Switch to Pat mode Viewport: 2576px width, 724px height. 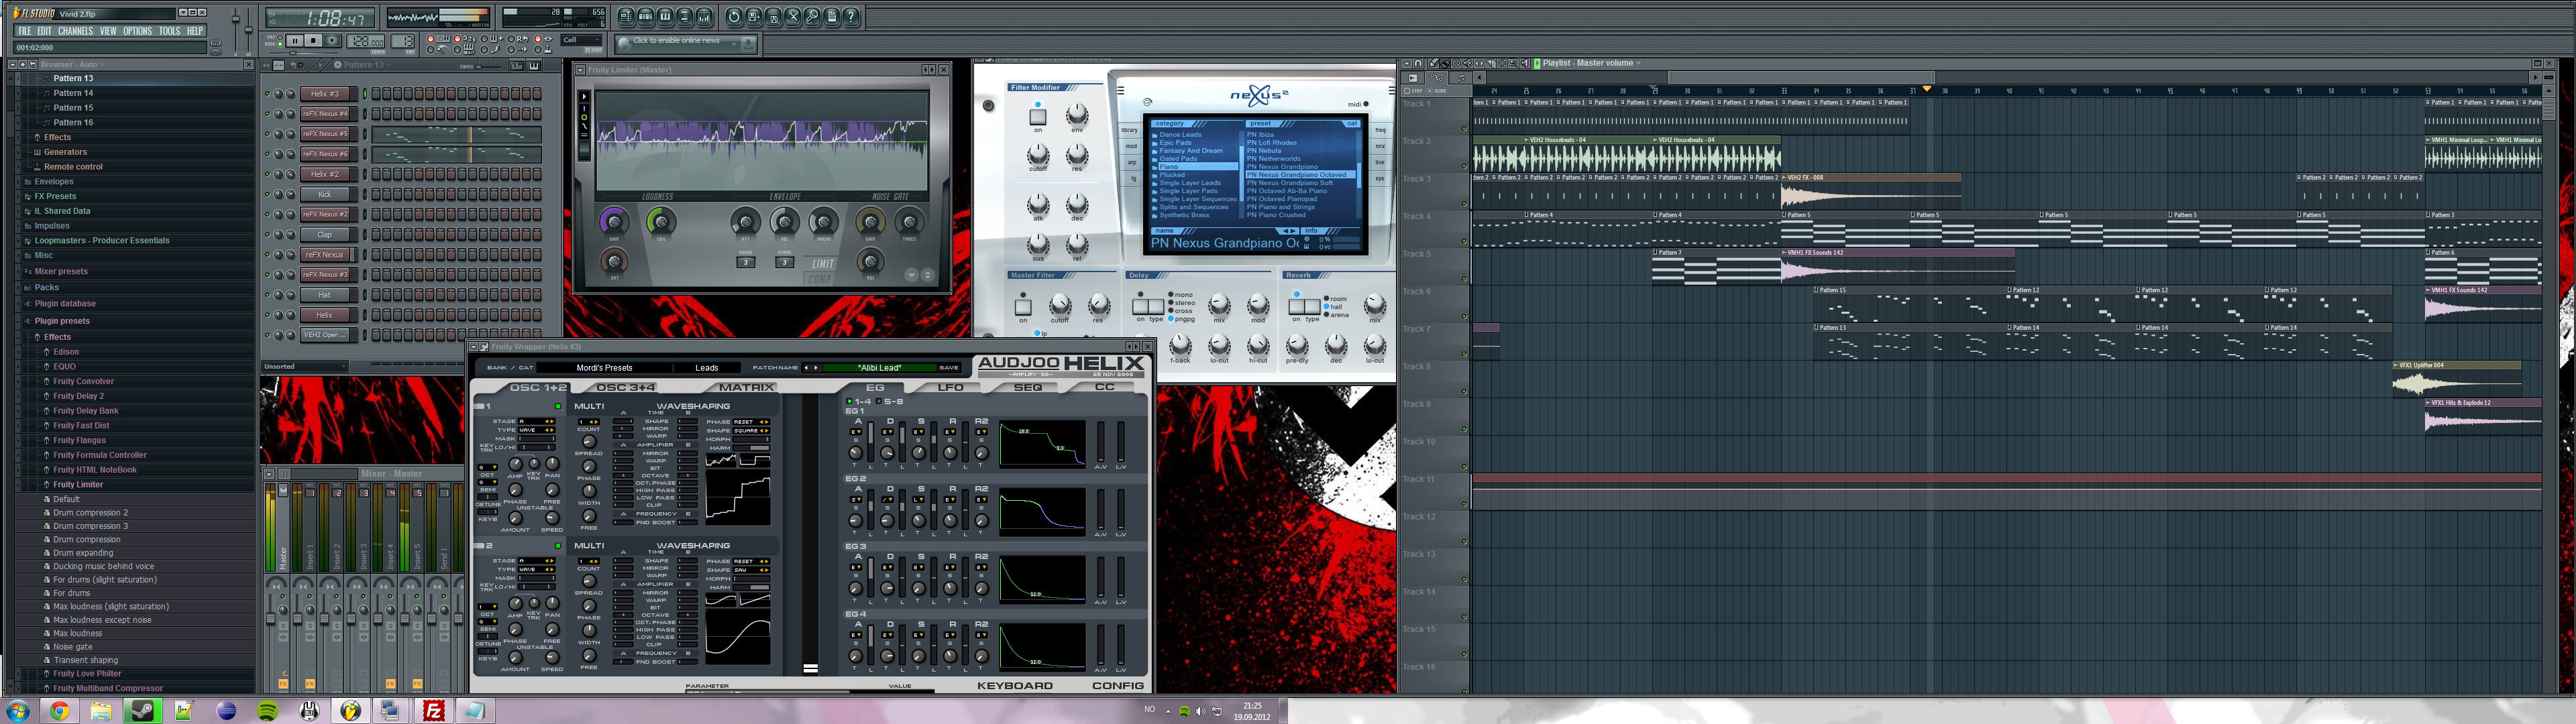[x=281, y=37]
